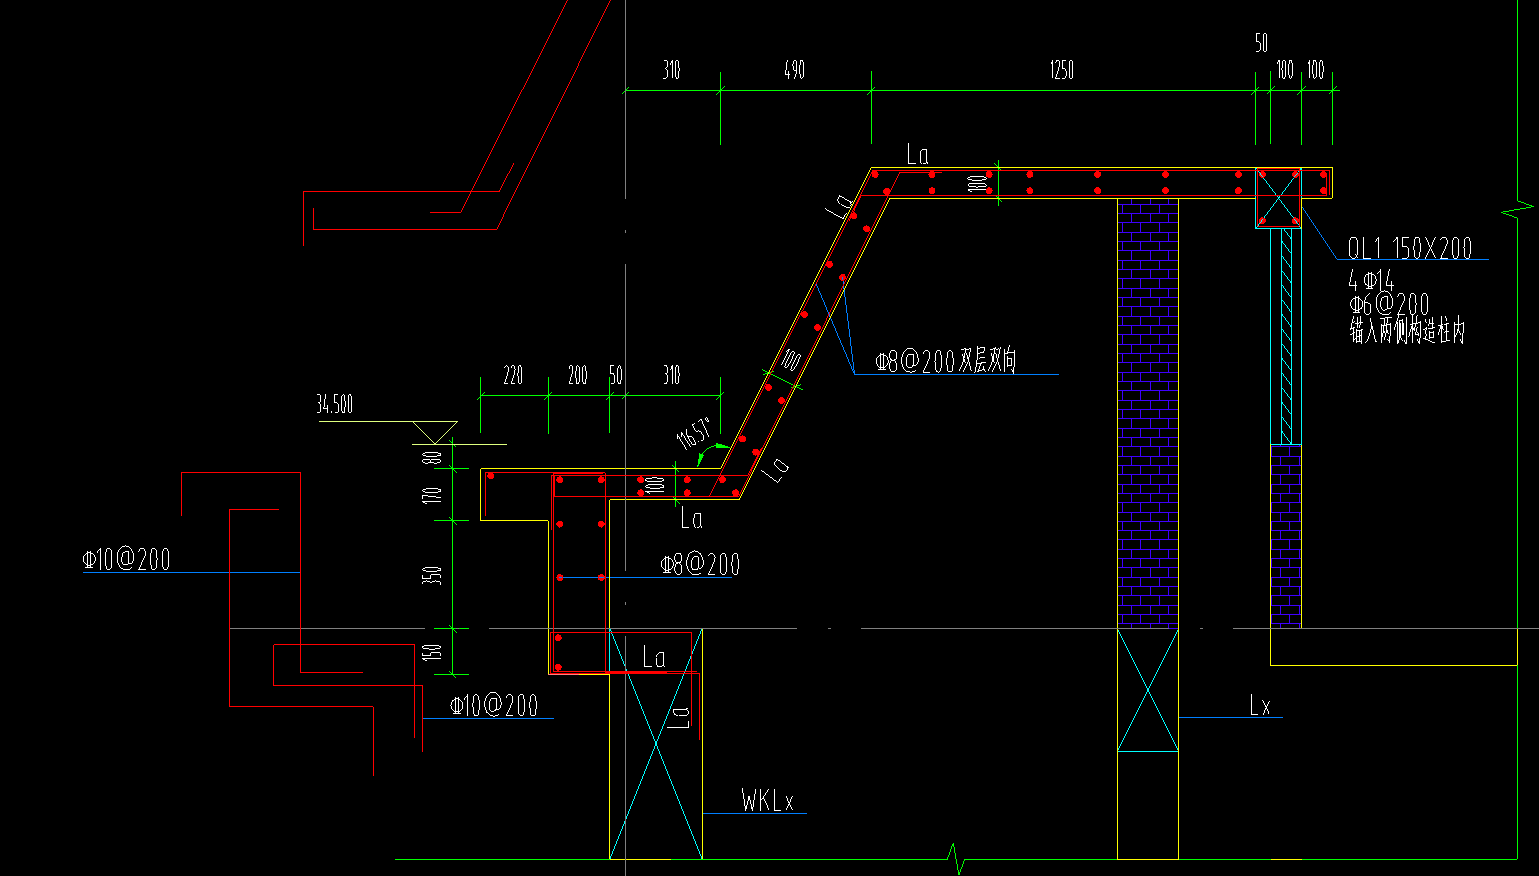Select the Φ6@200 stirrup annotation
The width and height of the screenshot is (1539, 876).
pyautogui.click(x=1388, y=305)
